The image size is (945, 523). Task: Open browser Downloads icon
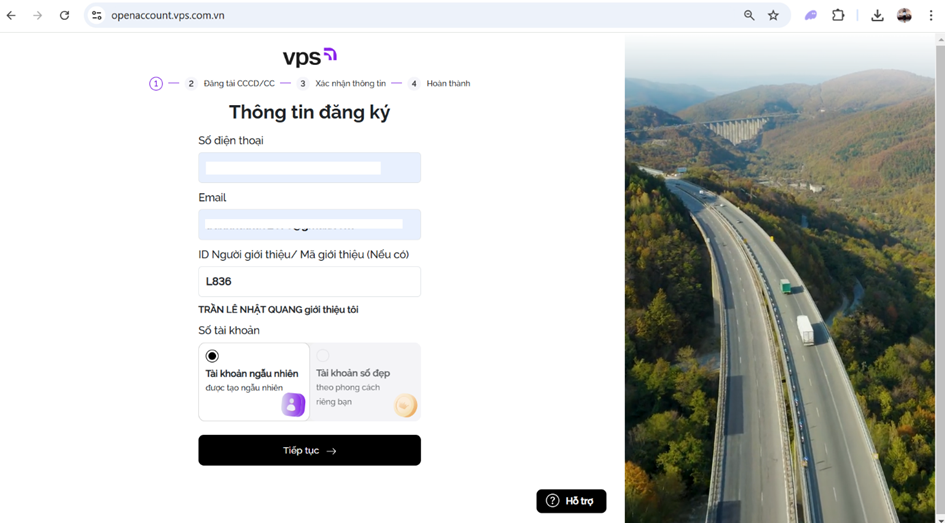[x=878, y=16]
